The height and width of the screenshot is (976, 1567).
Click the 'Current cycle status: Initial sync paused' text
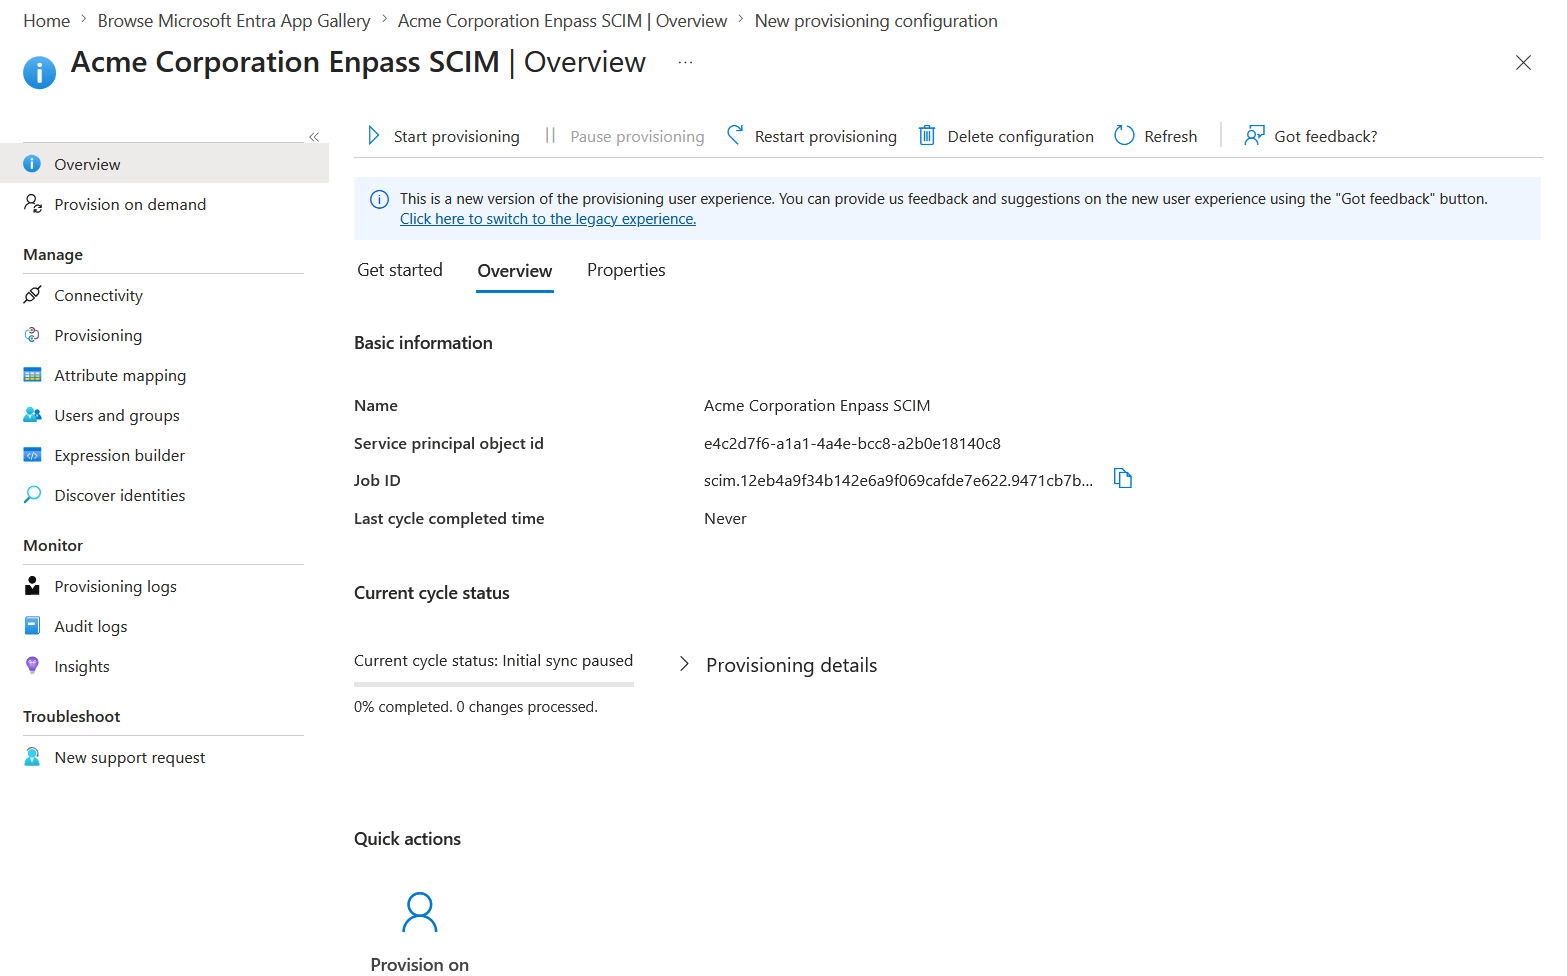pos(493,660)
